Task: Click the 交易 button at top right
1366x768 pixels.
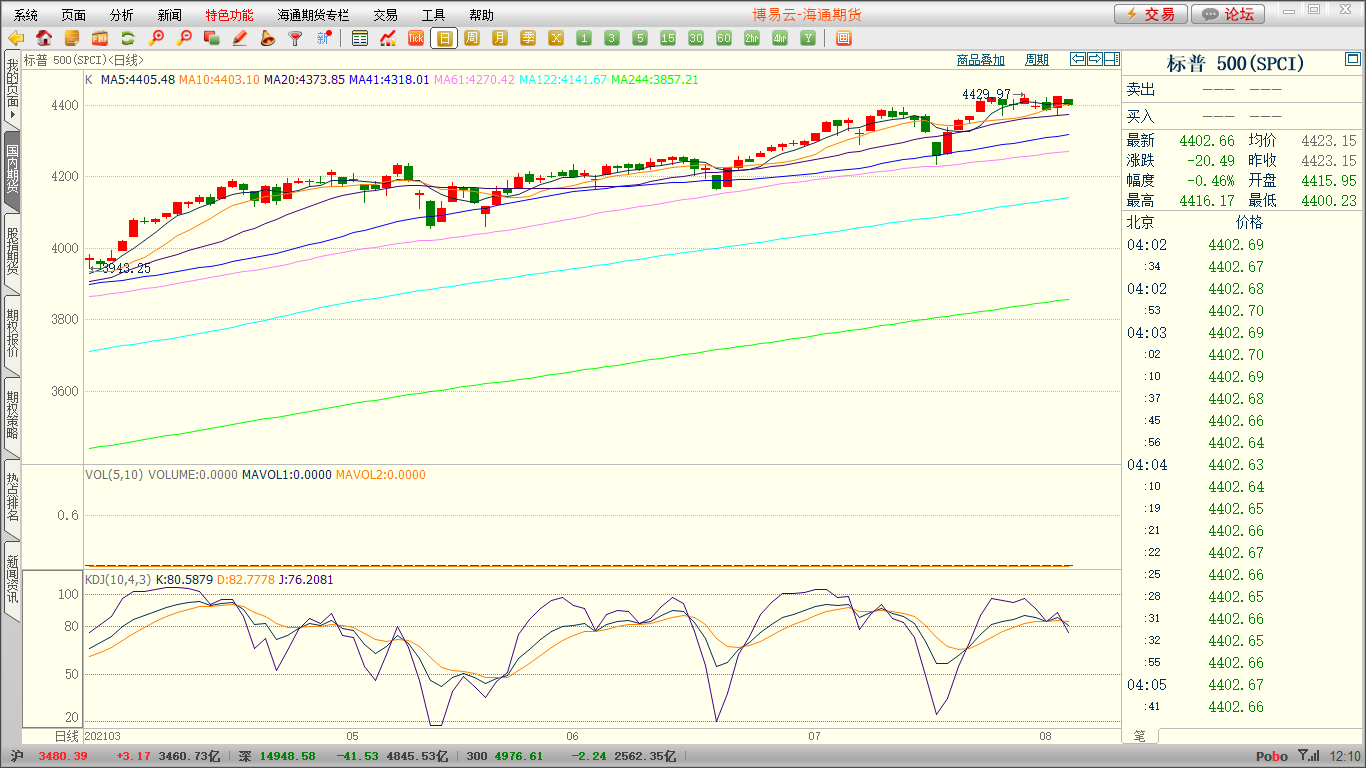Action: tap(1151, 14)
